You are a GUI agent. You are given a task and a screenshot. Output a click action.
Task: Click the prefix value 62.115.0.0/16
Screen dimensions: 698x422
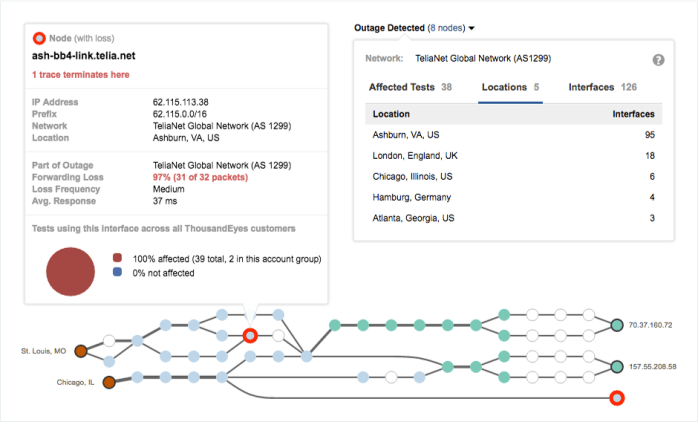coord(180,114)
